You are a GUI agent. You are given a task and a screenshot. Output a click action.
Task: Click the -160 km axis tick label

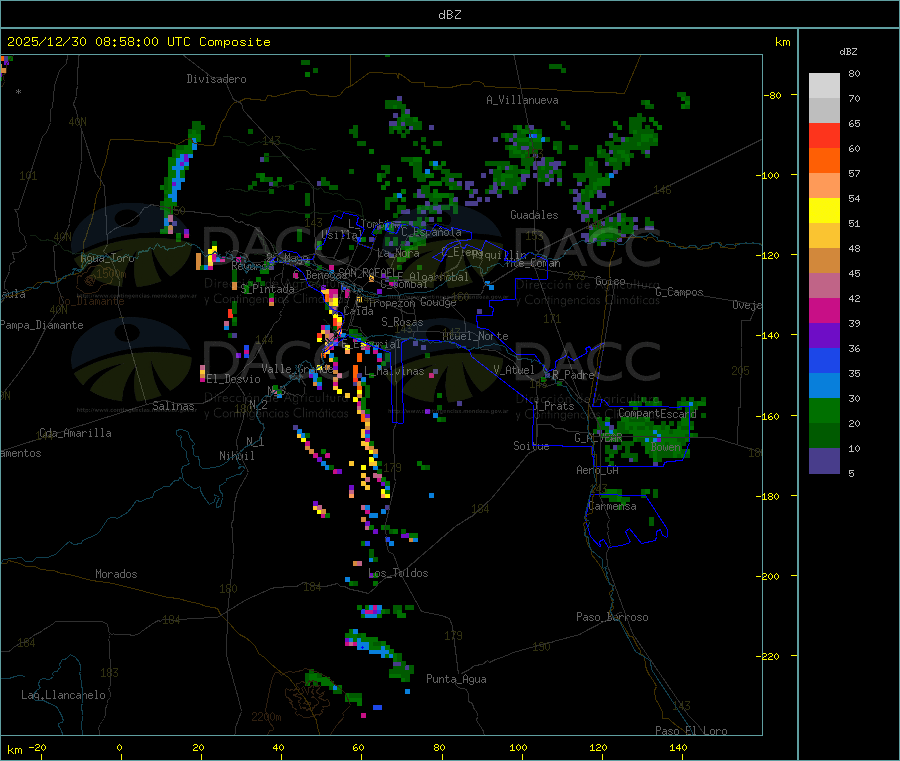coord(767,416)
